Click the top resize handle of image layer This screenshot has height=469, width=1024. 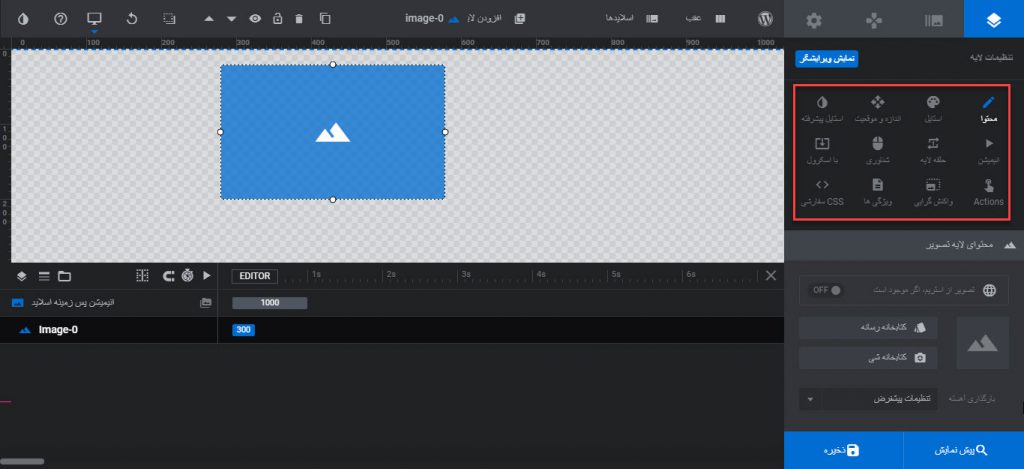pyautogui.click(x=332, y=65)
